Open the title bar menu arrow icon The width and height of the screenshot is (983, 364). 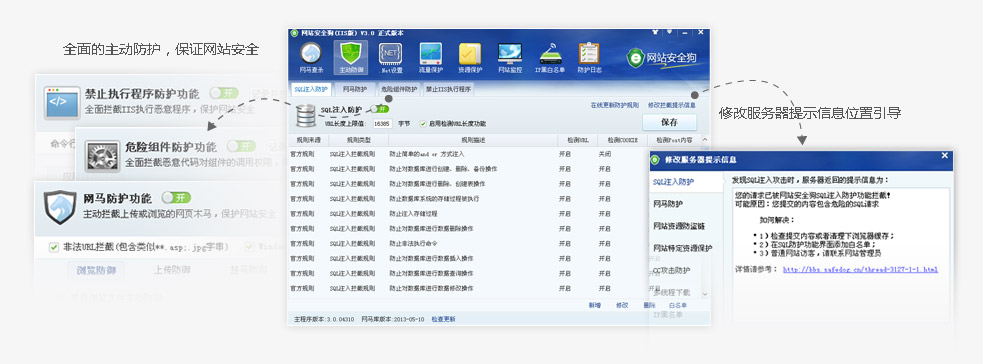tap(670, 31)
